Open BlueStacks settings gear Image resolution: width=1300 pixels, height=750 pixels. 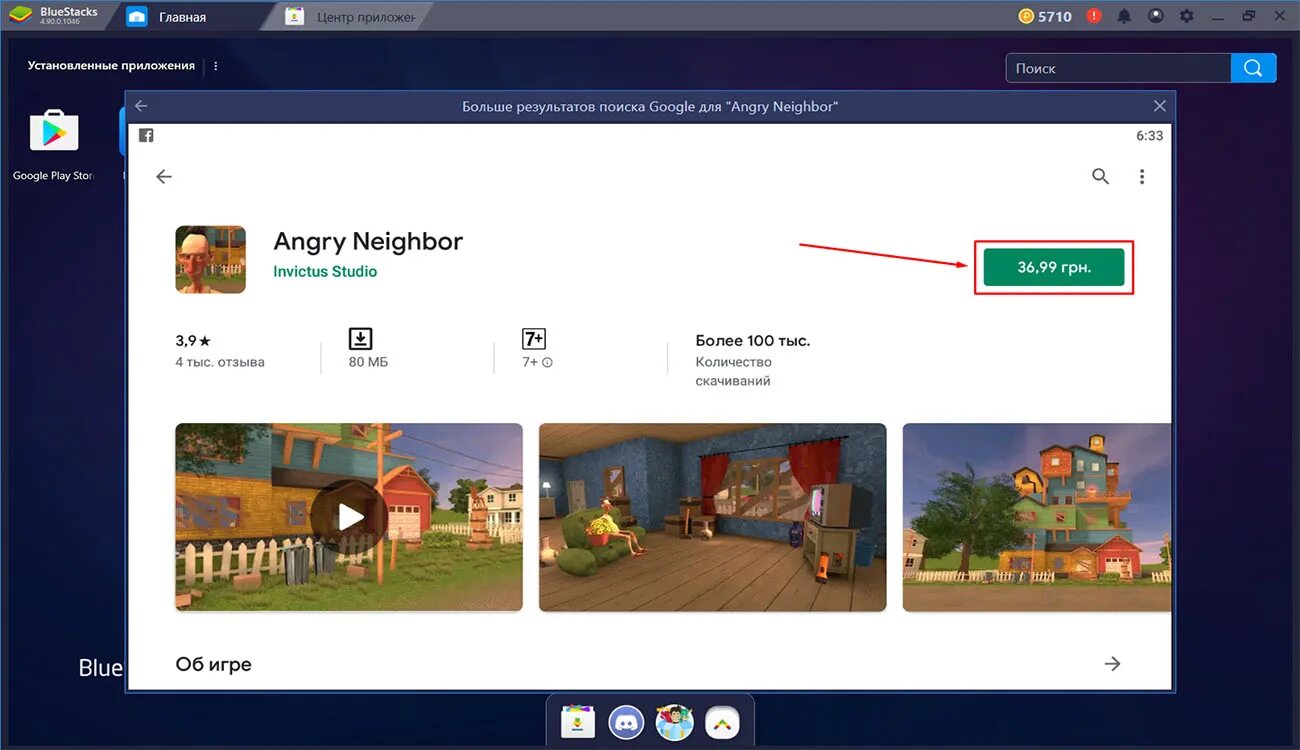click(1187, 15)
